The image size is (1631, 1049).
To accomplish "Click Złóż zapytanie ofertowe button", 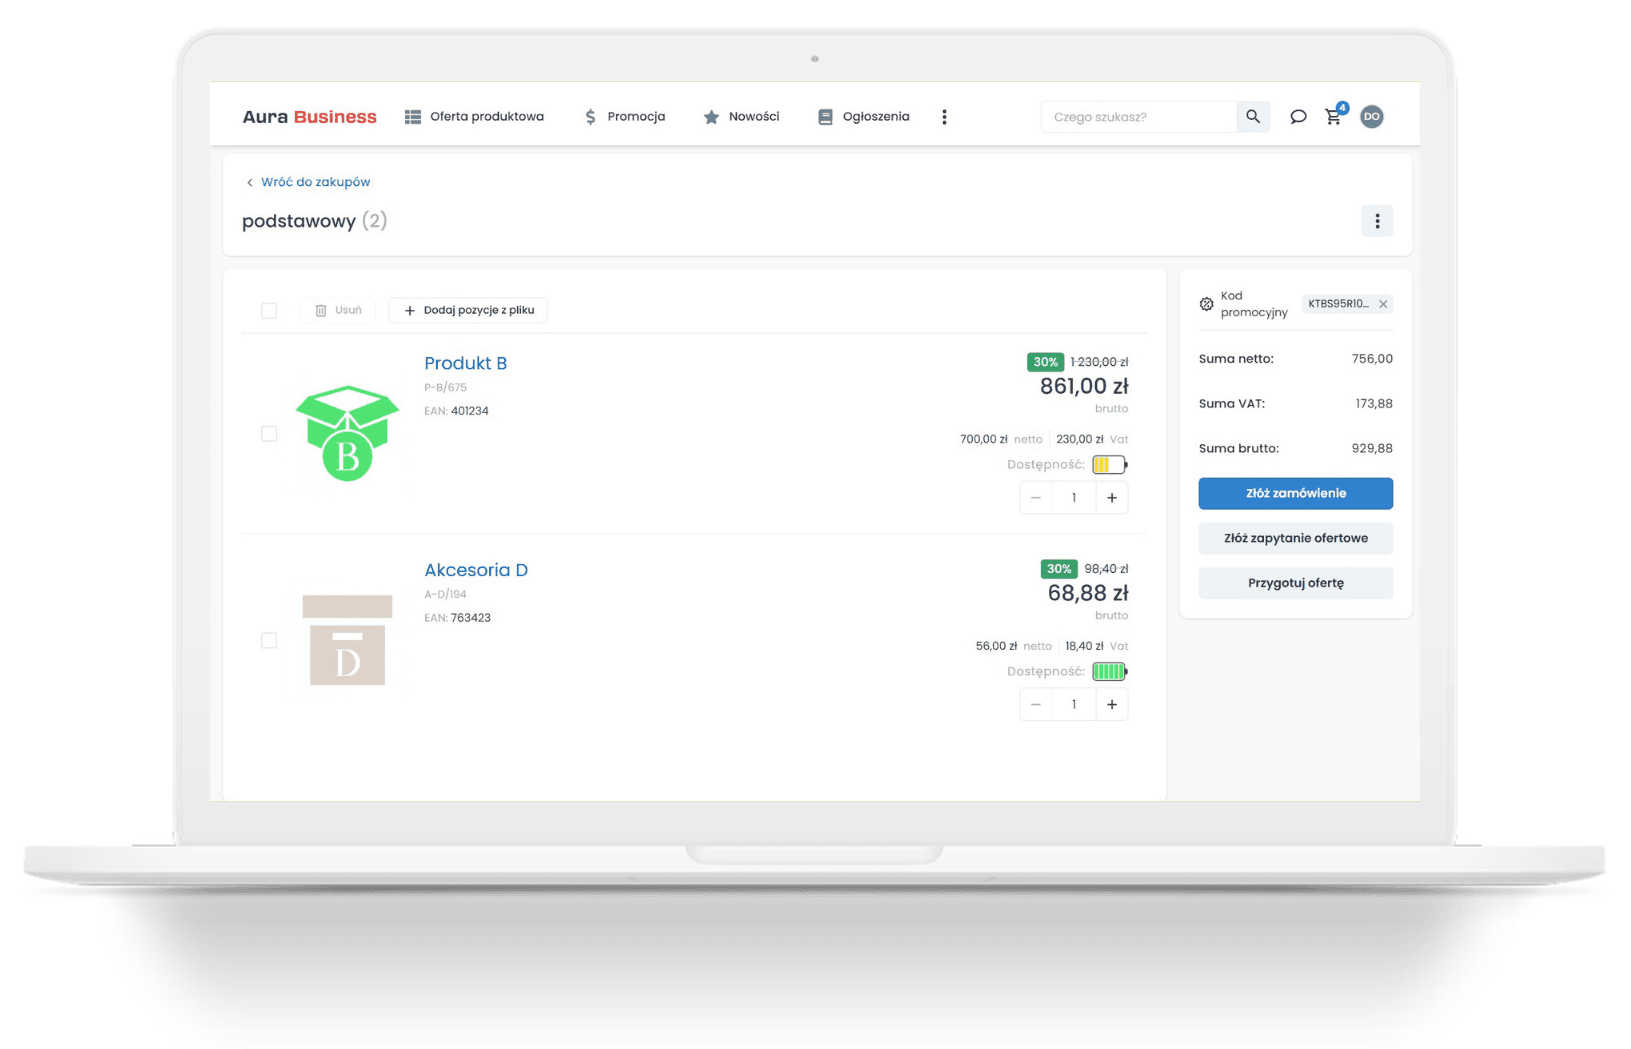I will pos(1295,538).
